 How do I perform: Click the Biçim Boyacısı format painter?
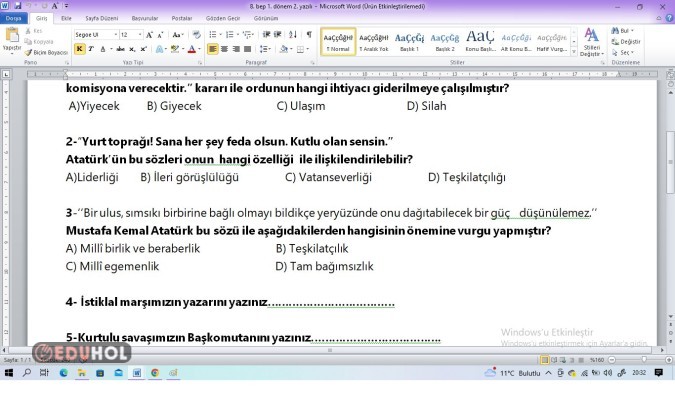click(46, 52)
